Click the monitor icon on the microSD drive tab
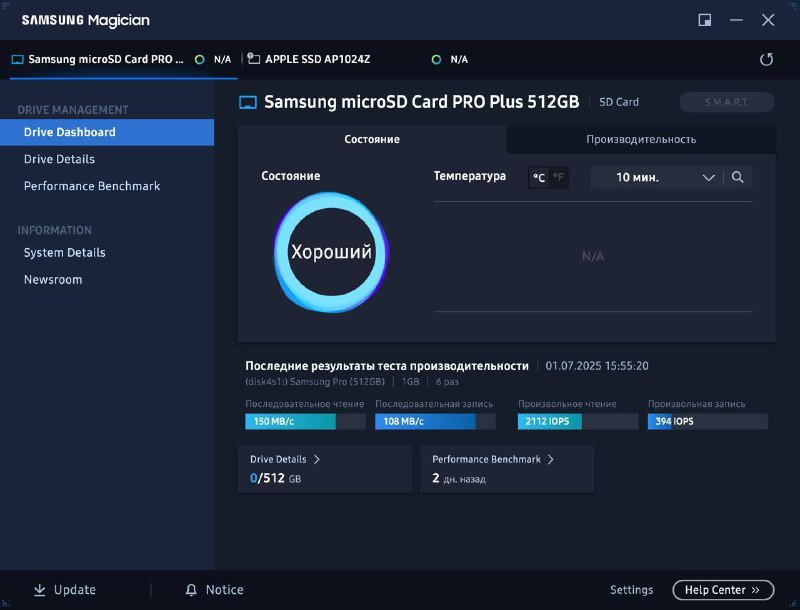This screenshot has height=610, width=800. tap(16, 59)
